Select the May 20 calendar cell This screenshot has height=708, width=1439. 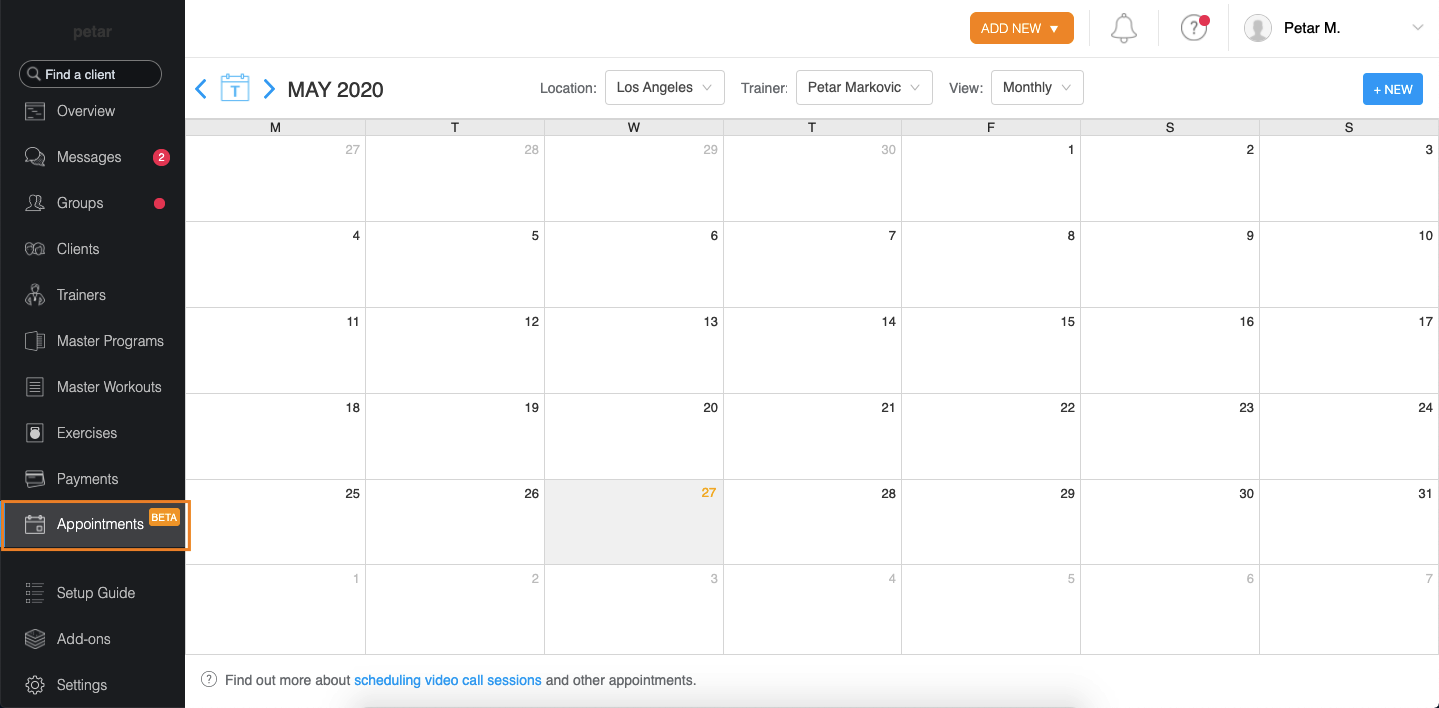[x=634, y=436]
